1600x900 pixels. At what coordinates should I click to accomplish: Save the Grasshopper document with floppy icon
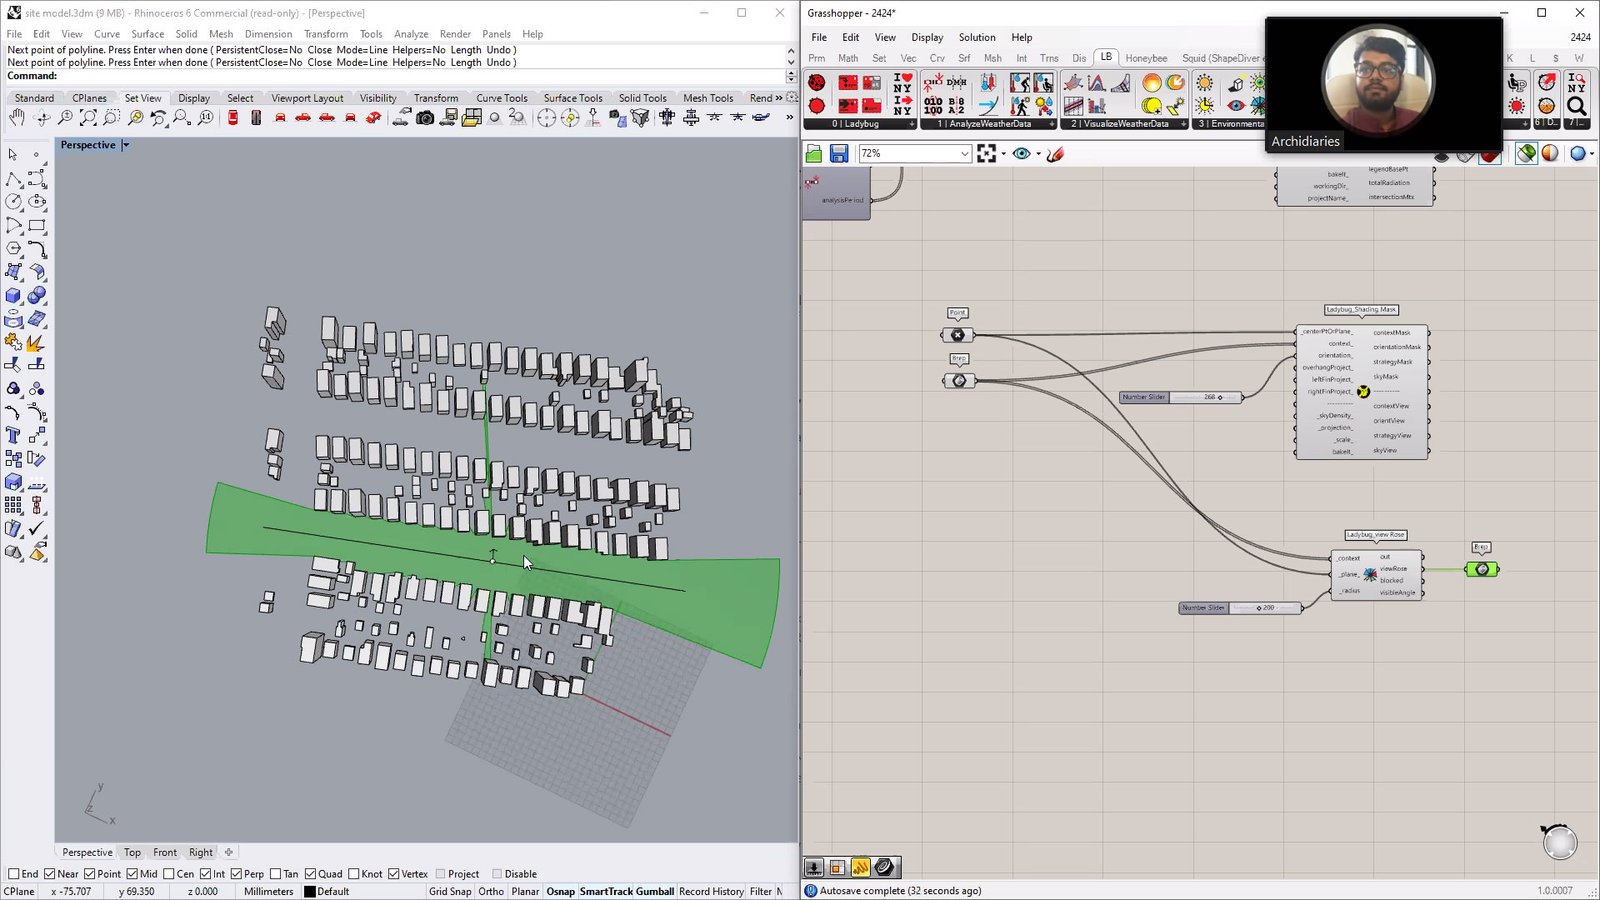point(839,154)
